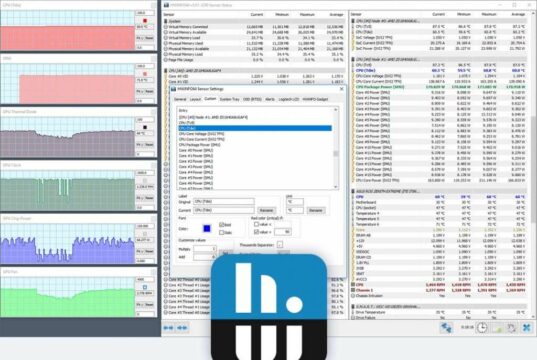Image resolution: width=537 pixels, height=360 pixels.
Task: Open the OSD (RTSS) tab
Action: [252, 99]
